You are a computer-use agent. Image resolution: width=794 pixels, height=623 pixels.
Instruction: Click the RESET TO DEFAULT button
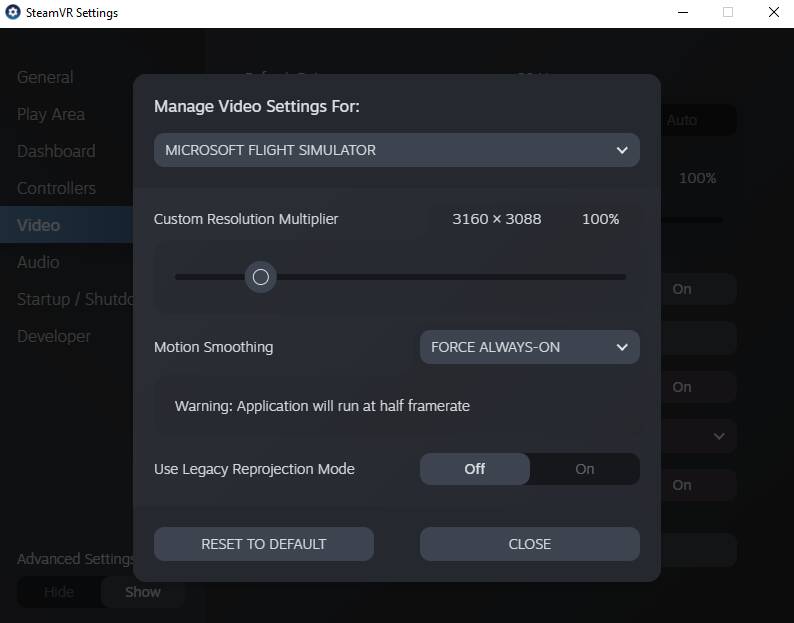click(263, 544)
